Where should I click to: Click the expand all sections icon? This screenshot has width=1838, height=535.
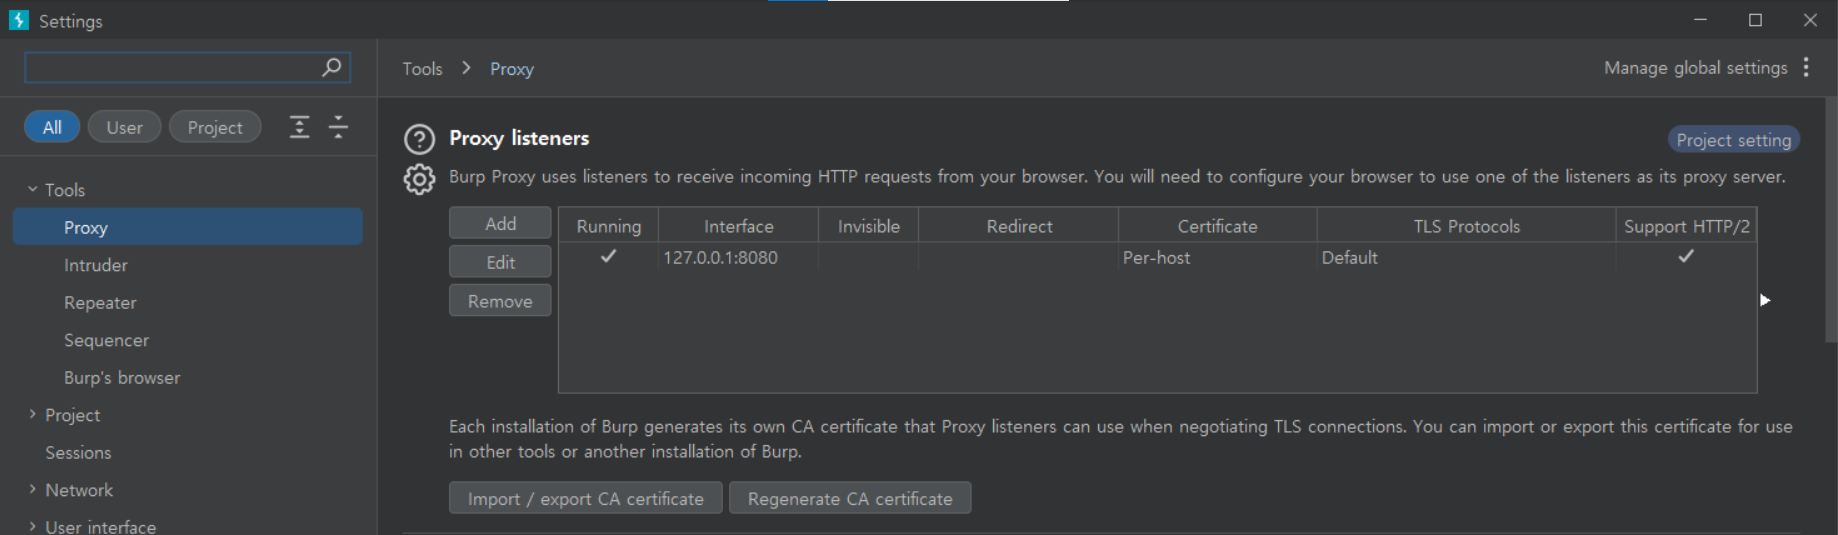pos(299,127)
